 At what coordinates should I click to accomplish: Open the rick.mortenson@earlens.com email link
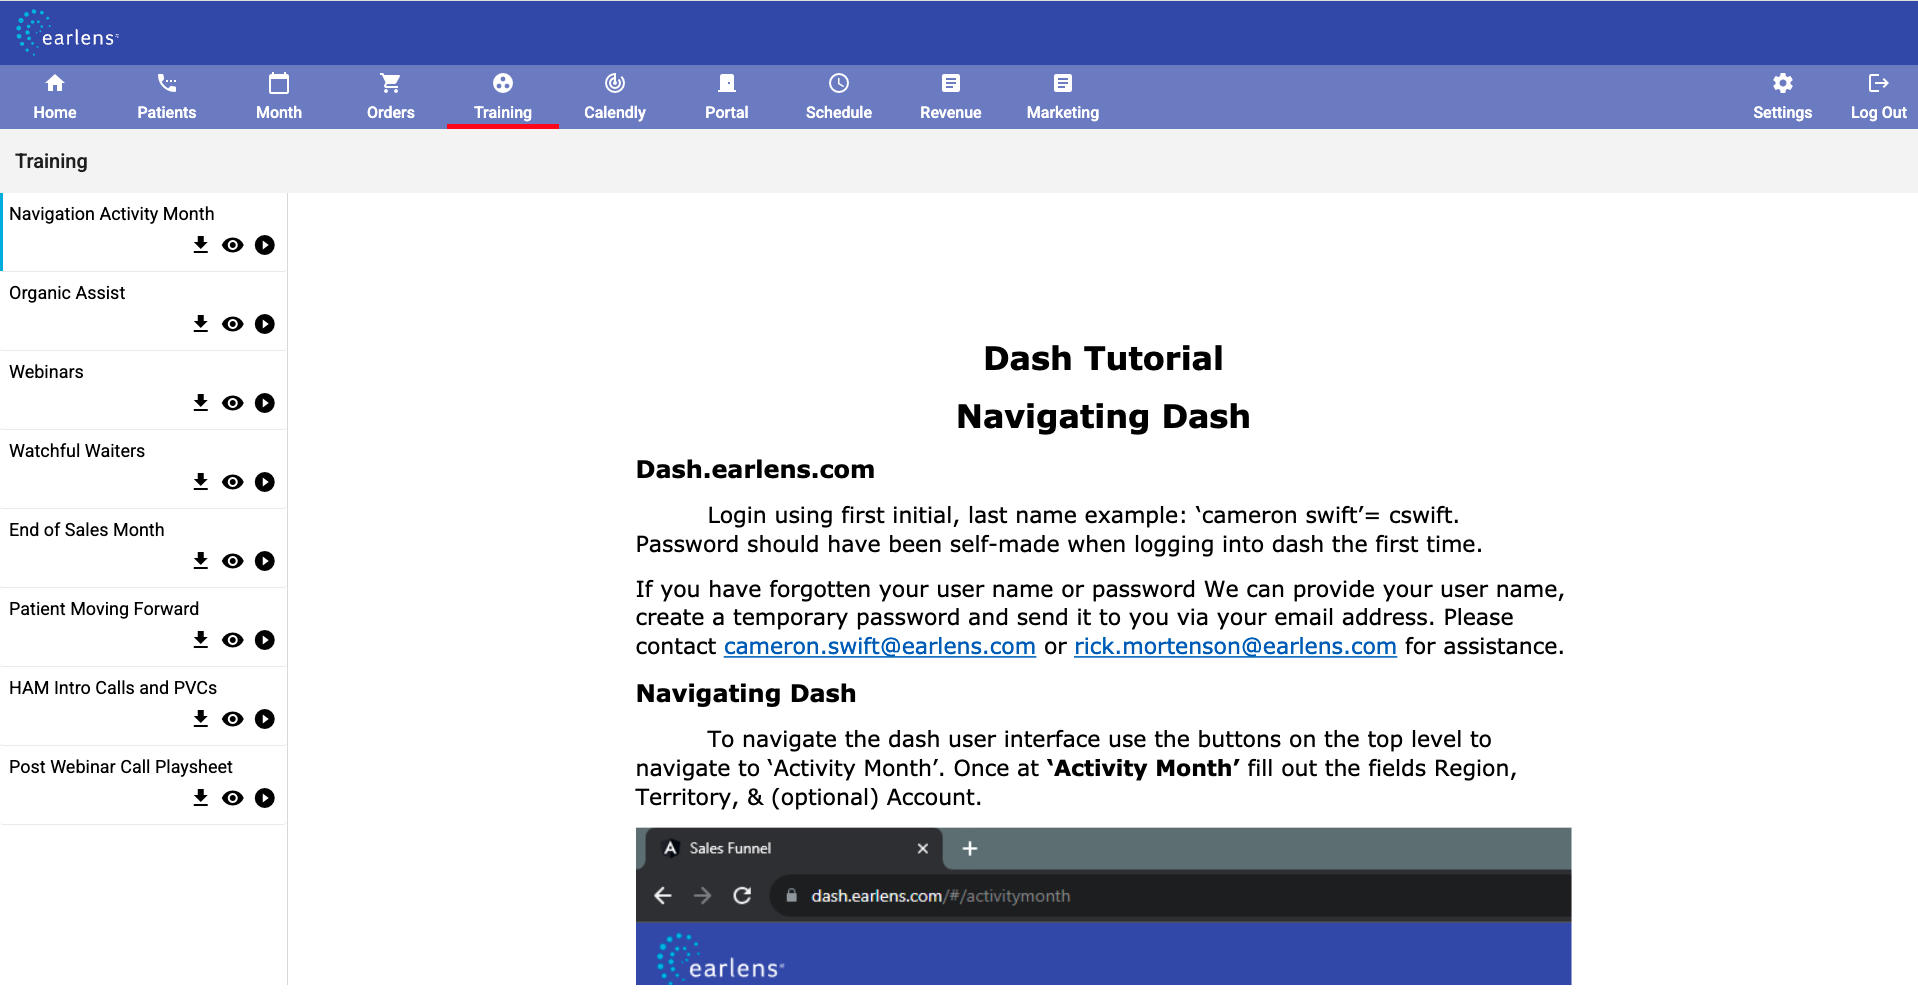(1235, 647)
